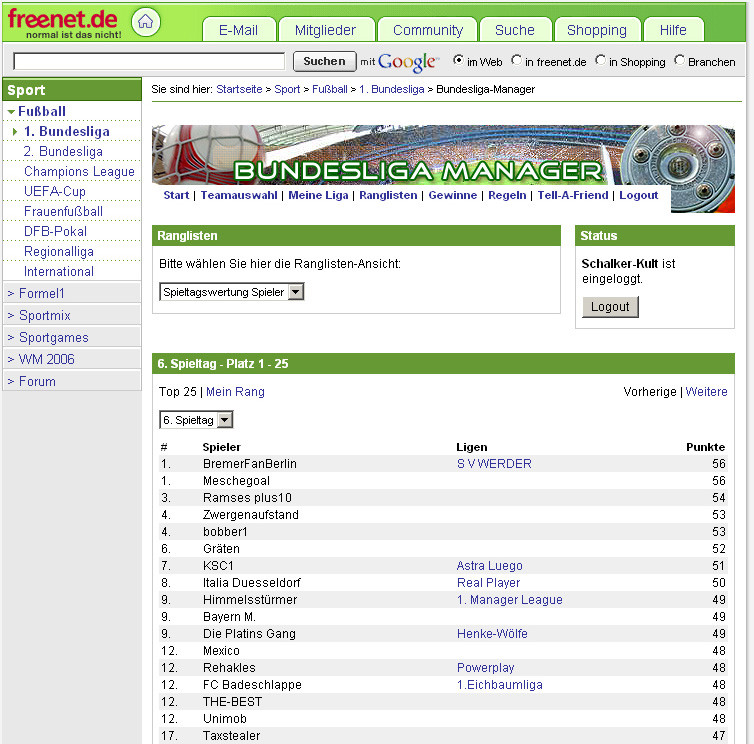Open Regeln in the manager menu
This screenshot has width=754, height=744.
[507, 195]
